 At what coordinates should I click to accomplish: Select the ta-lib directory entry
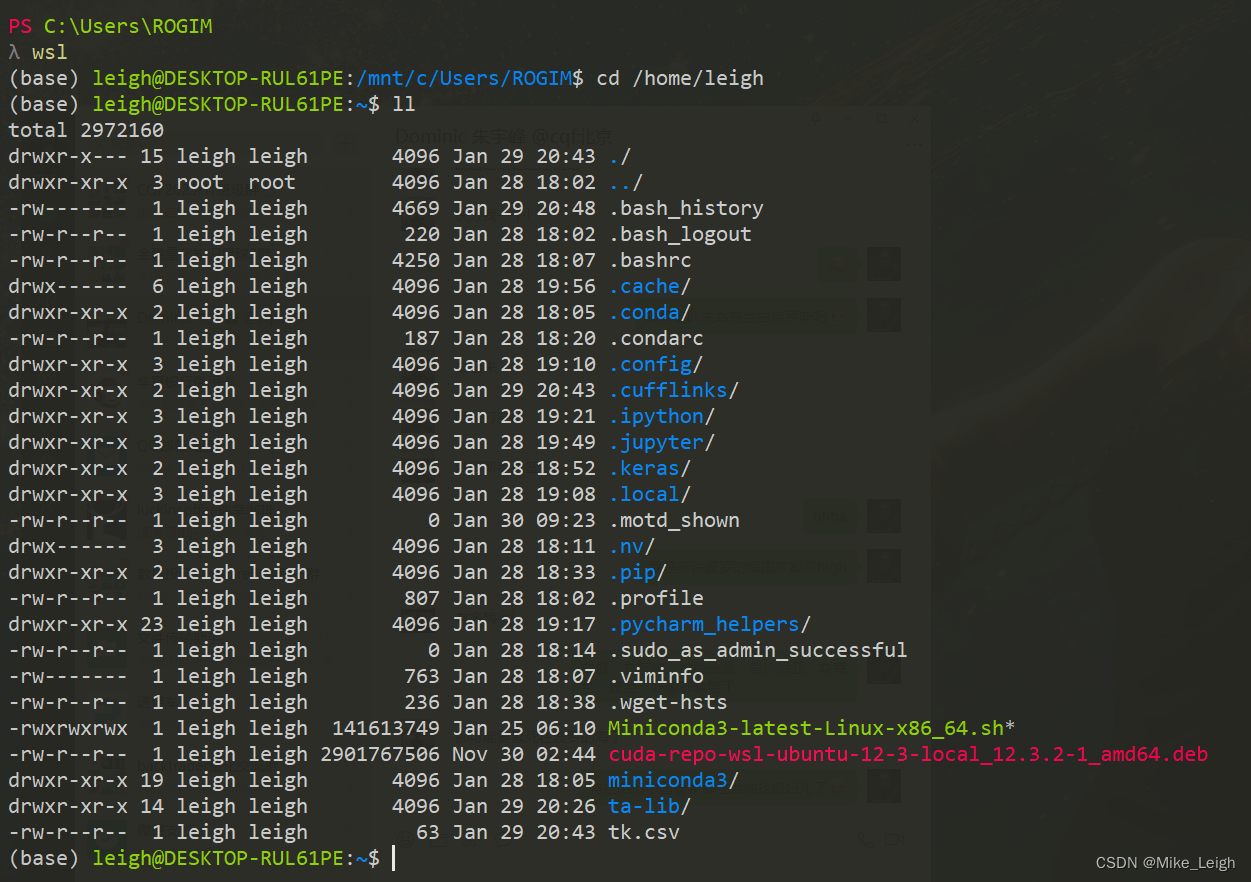point(645,805)
